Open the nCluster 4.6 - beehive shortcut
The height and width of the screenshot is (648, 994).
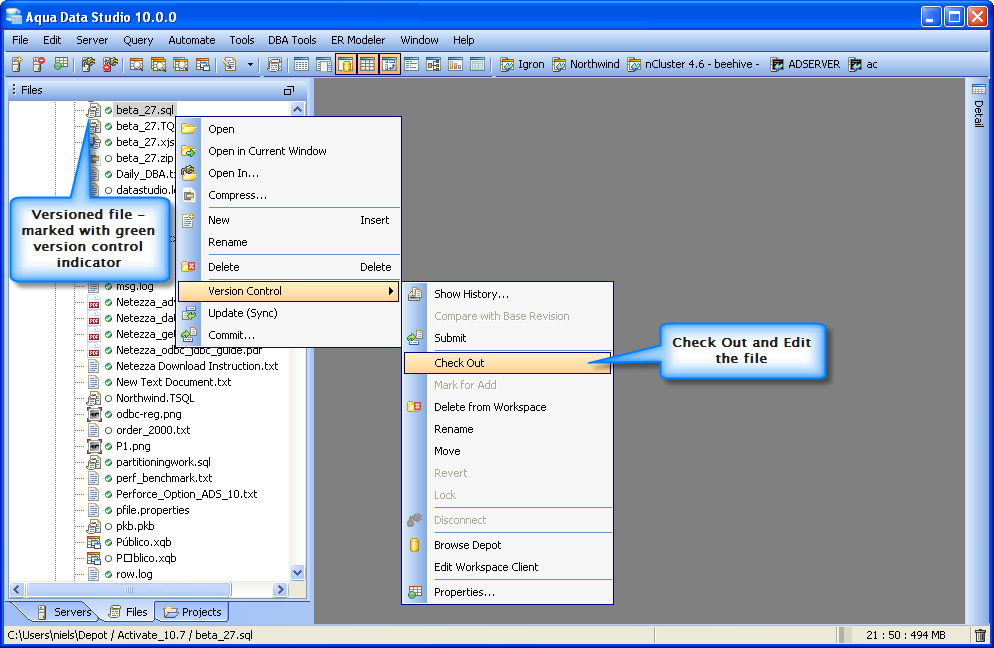point(694,64)
